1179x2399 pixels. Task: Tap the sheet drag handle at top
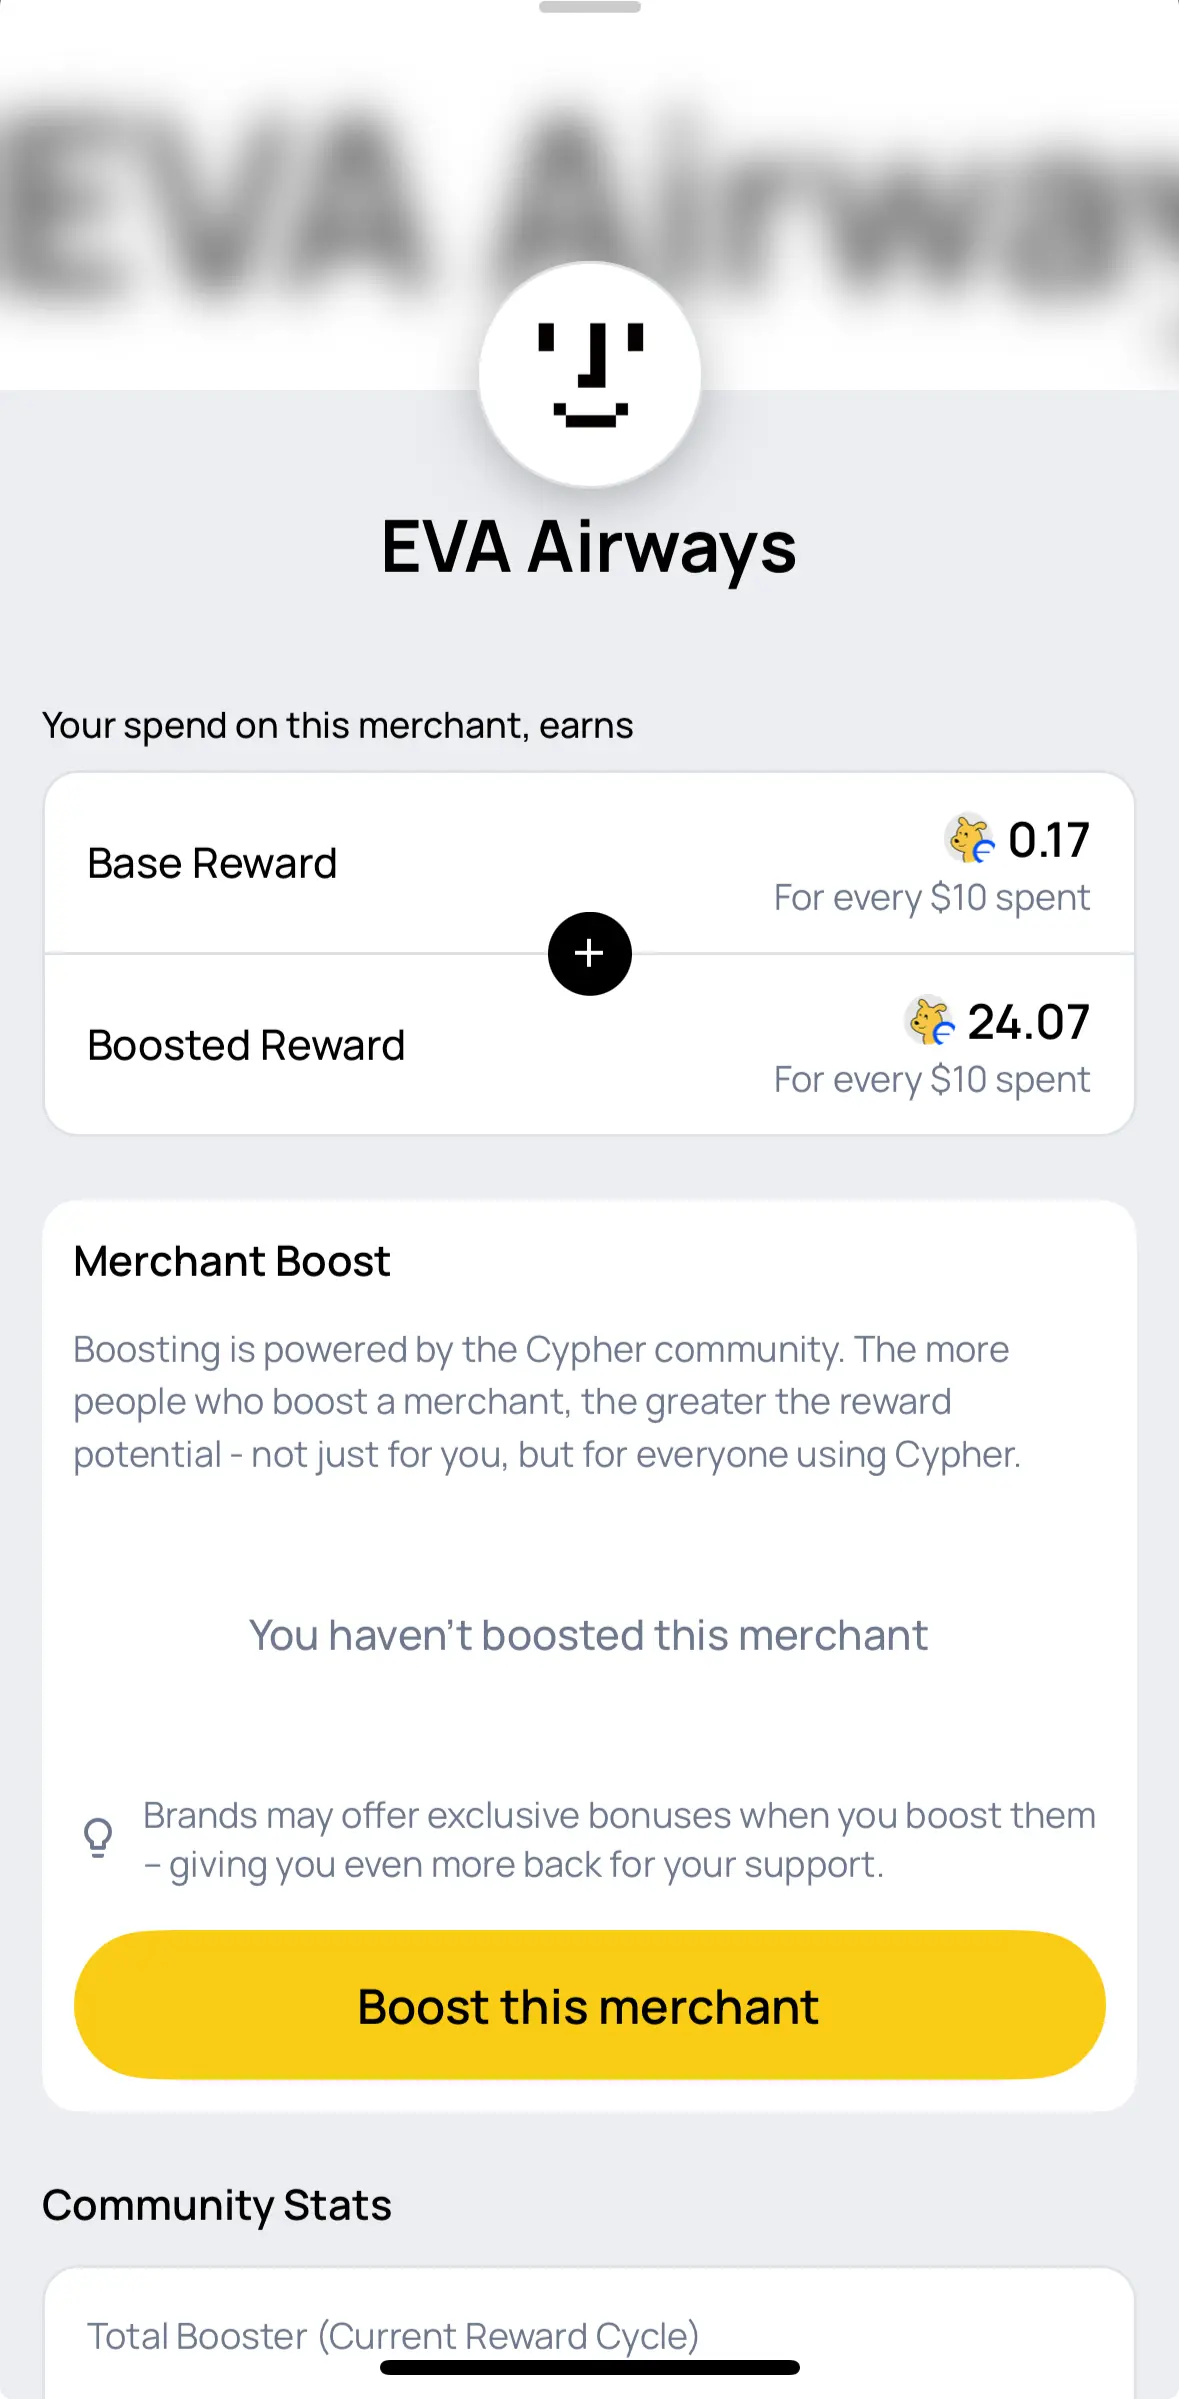coord(589,8)
